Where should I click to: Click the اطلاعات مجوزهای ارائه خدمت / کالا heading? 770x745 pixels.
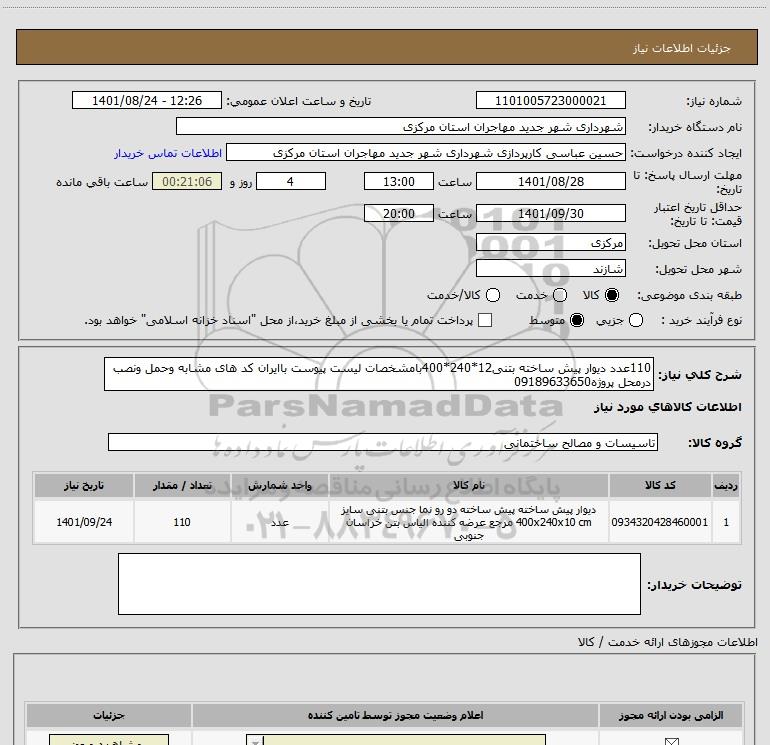667,642
